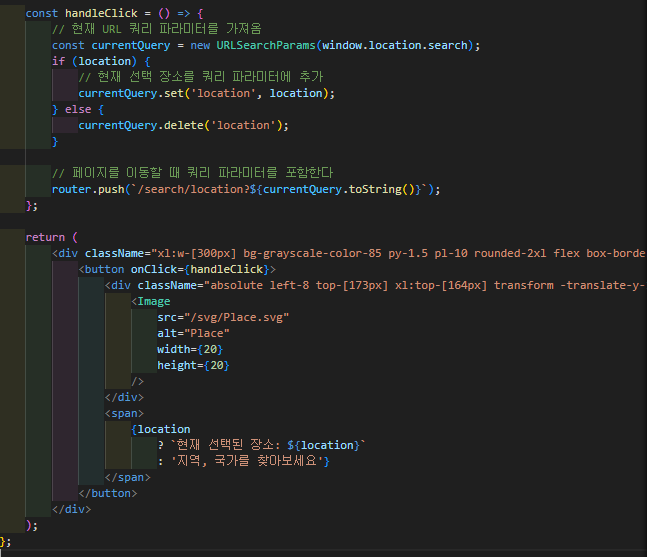Select the 'URLSearchParams' class name

pyautogui.click(x=266, y=45)
